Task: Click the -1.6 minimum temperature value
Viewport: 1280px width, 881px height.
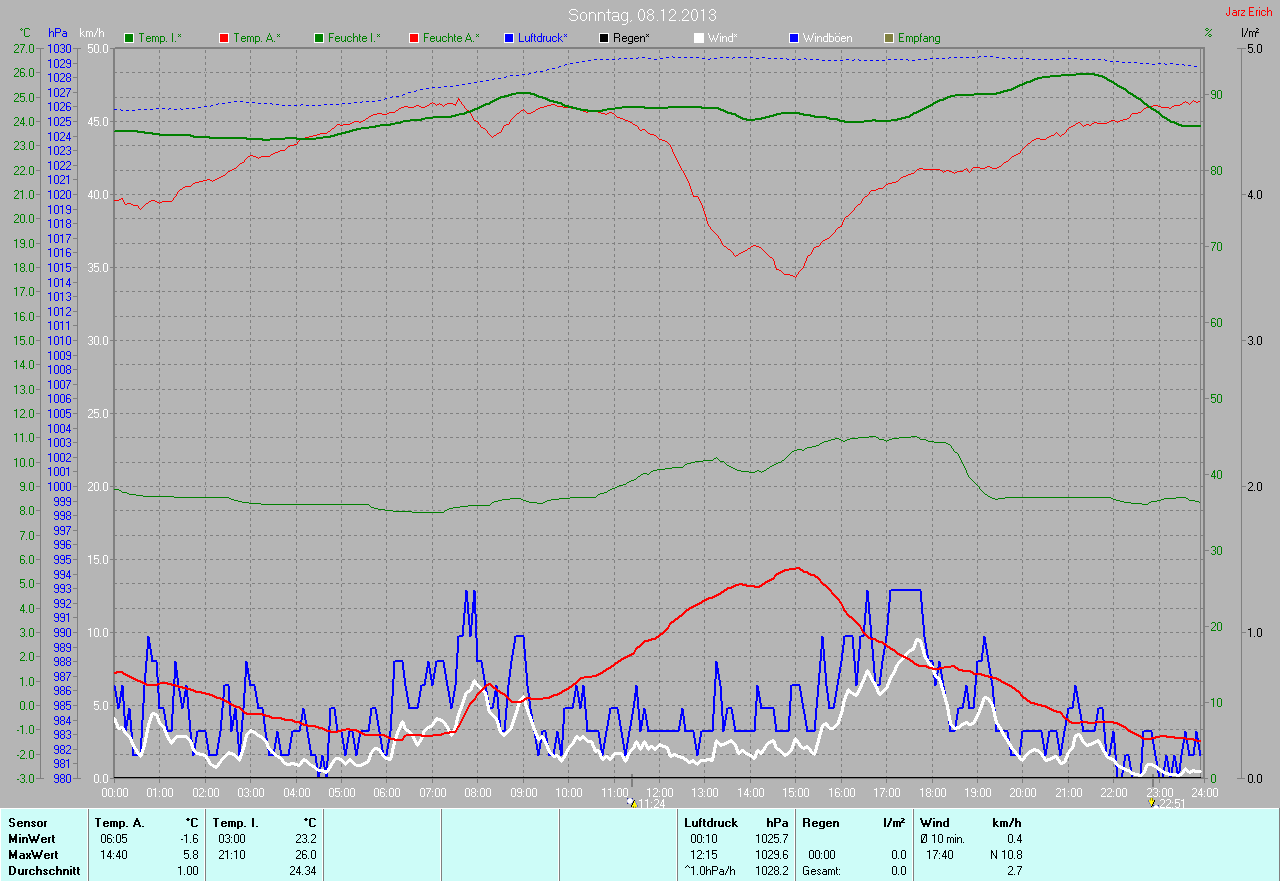Action: 189,839
